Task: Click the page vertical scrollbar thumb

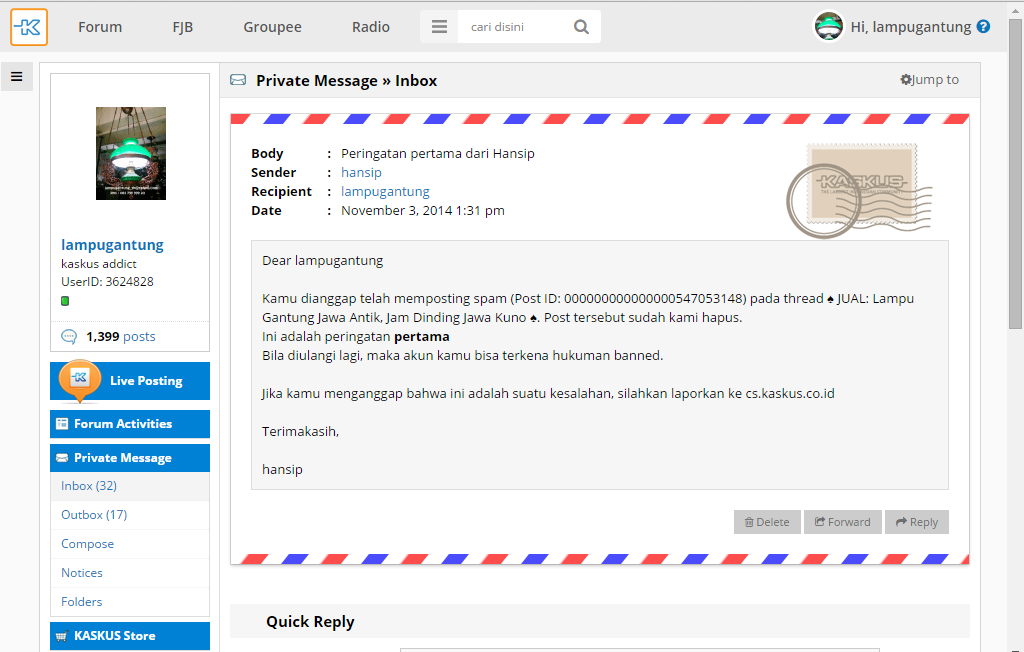Action: (x=1016, y=173)
